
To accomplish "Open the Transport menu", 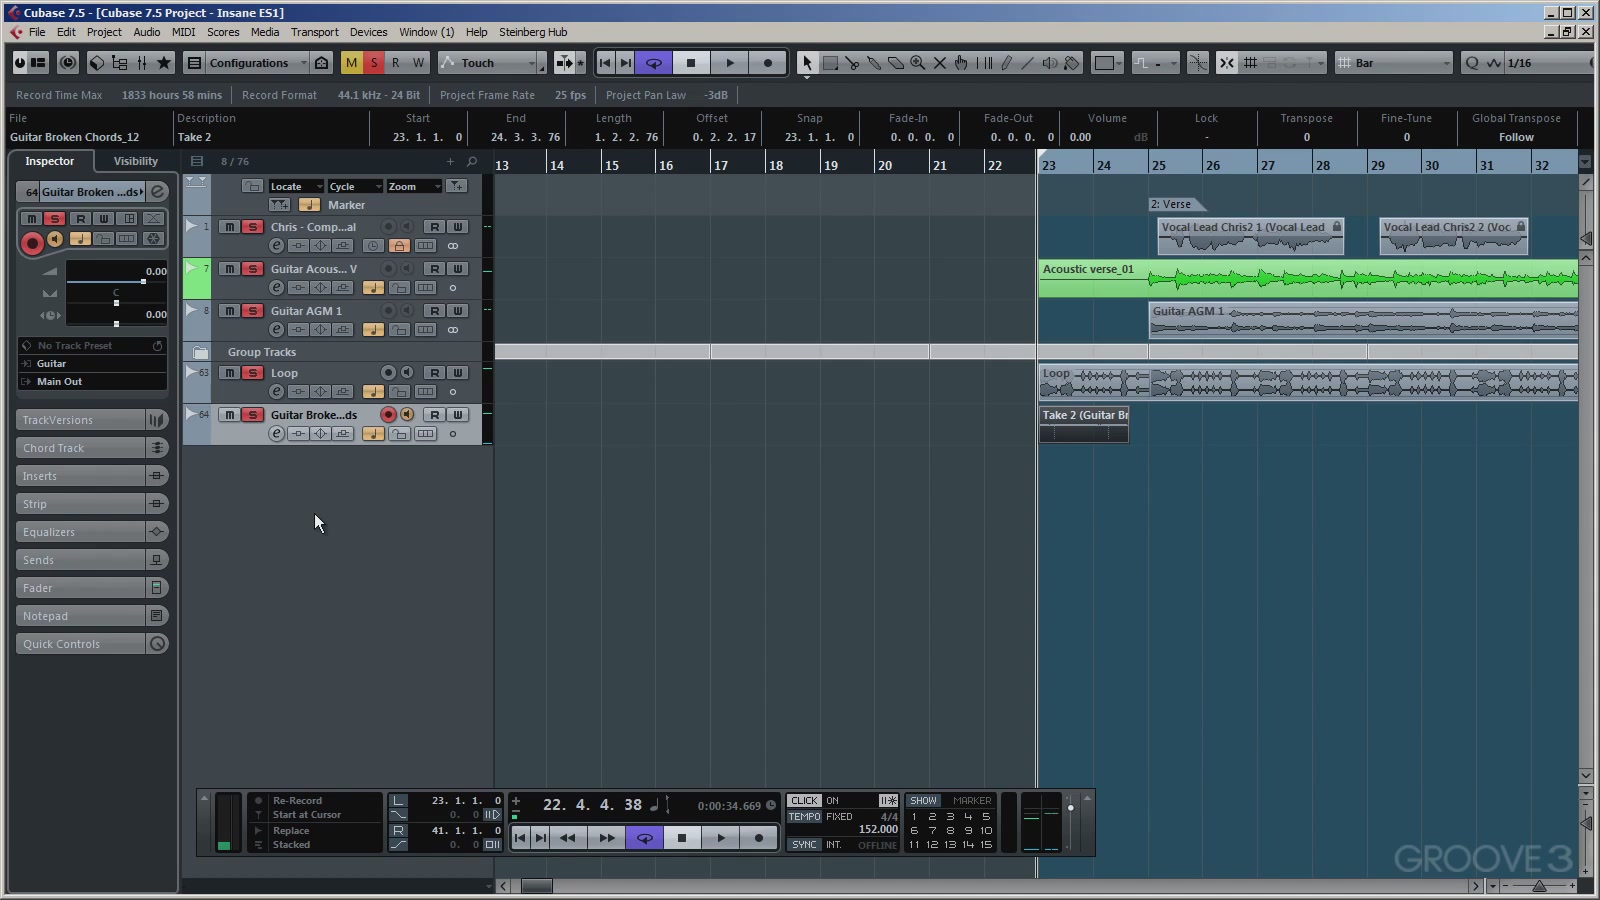I will click(314, 32).
